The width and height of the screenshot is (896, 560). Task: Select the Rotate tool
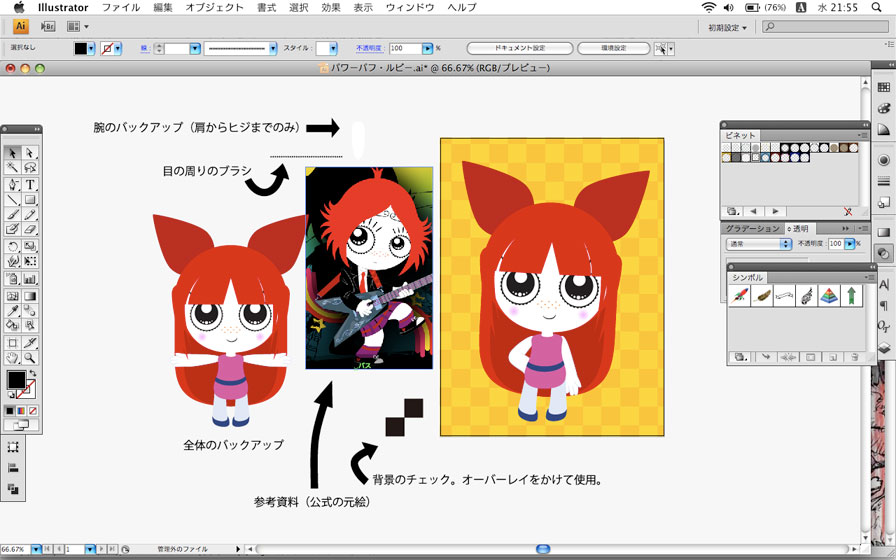[12, 246]
